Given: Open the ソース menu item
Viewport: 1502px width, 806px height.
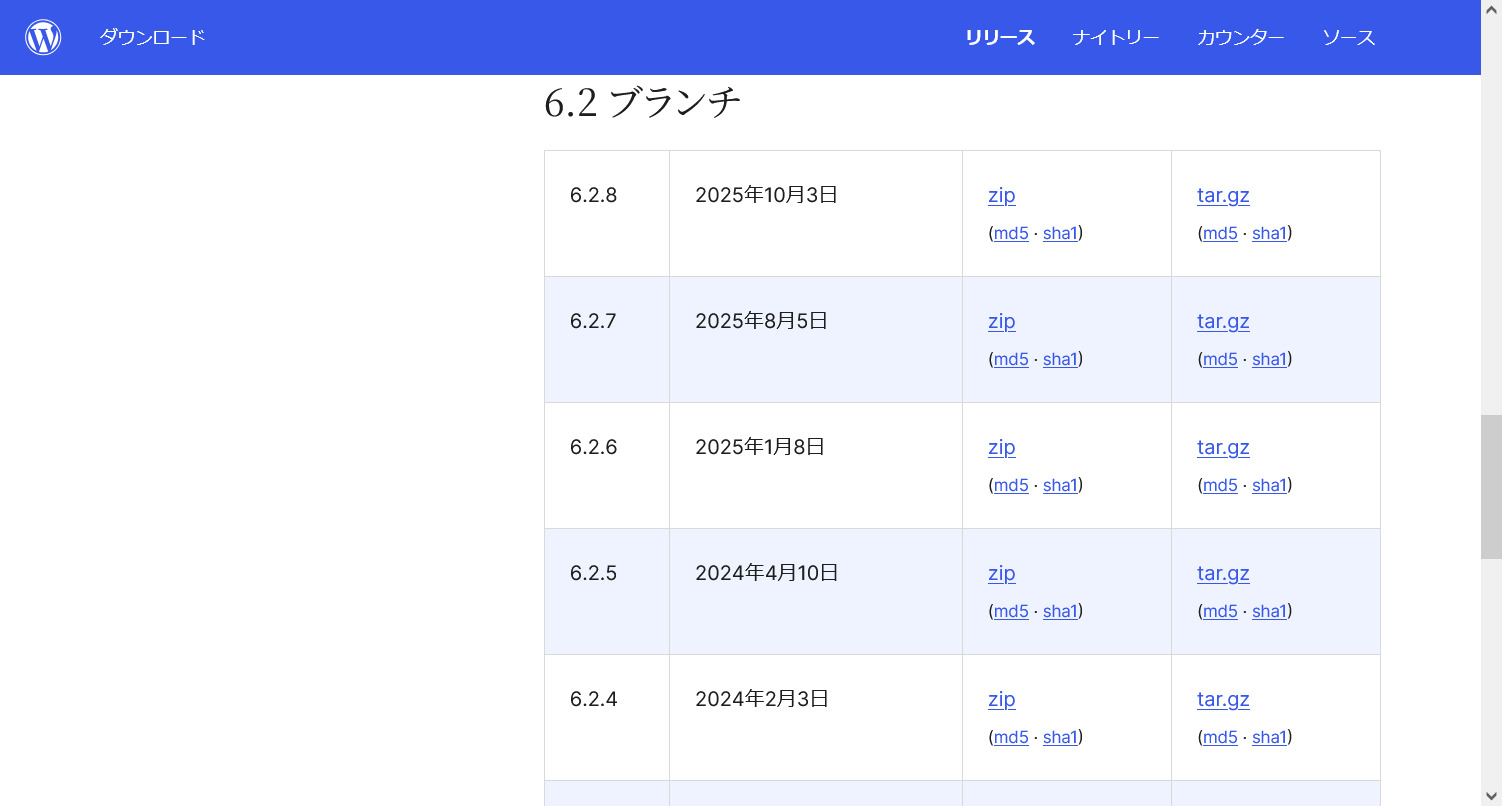Looking at the screenshot, I should [1348, 38].
